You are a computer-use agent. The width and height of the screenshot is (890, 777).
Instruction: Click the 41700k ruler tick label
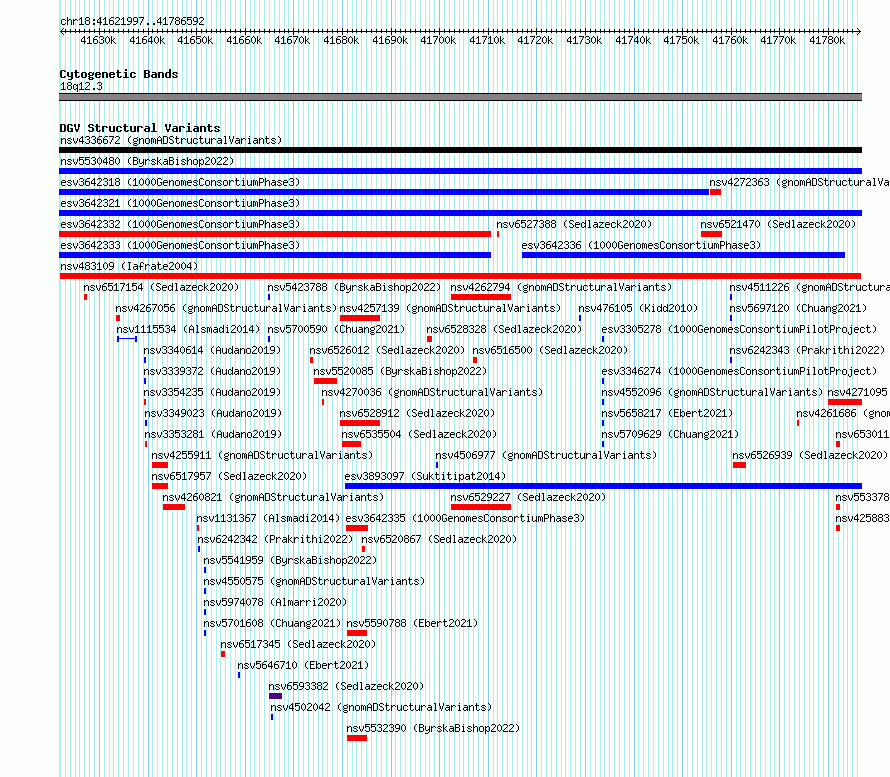click(438, 40)
